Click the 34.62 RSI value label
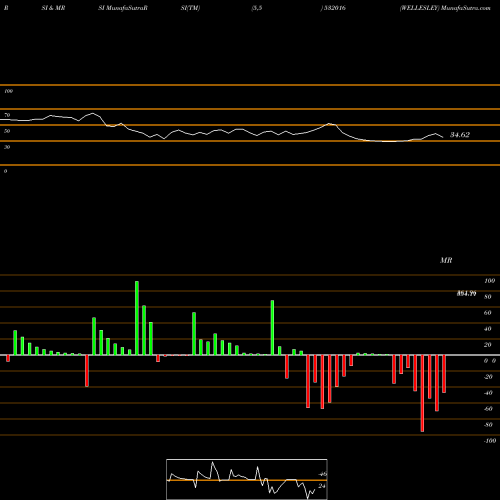 pos(460,135)
